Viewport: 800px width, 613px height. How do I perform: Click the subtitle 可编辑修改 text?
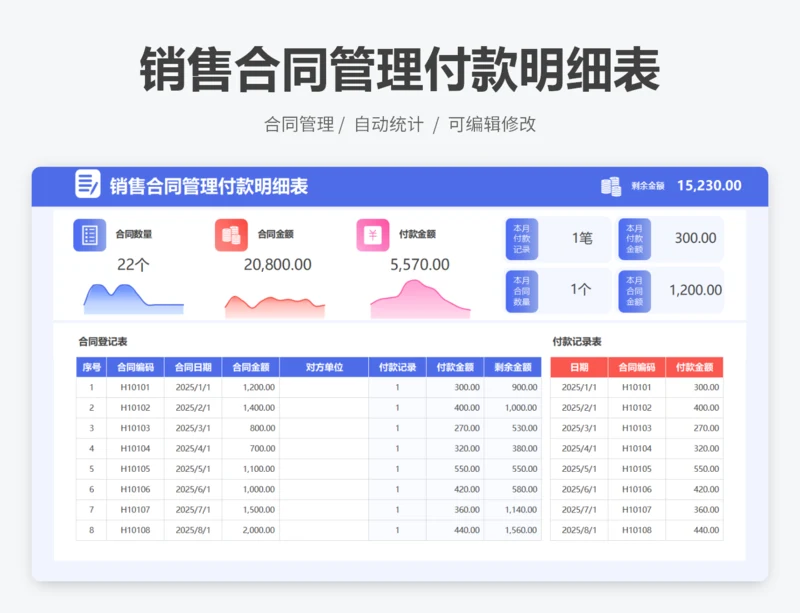click(492, 124)
